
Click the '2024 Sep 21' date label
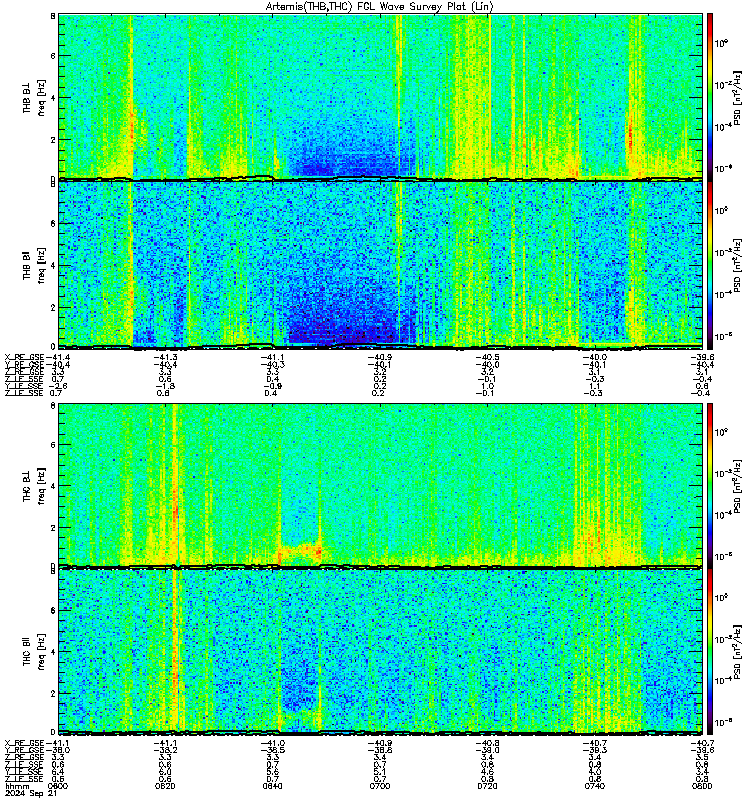pos(31,793)
